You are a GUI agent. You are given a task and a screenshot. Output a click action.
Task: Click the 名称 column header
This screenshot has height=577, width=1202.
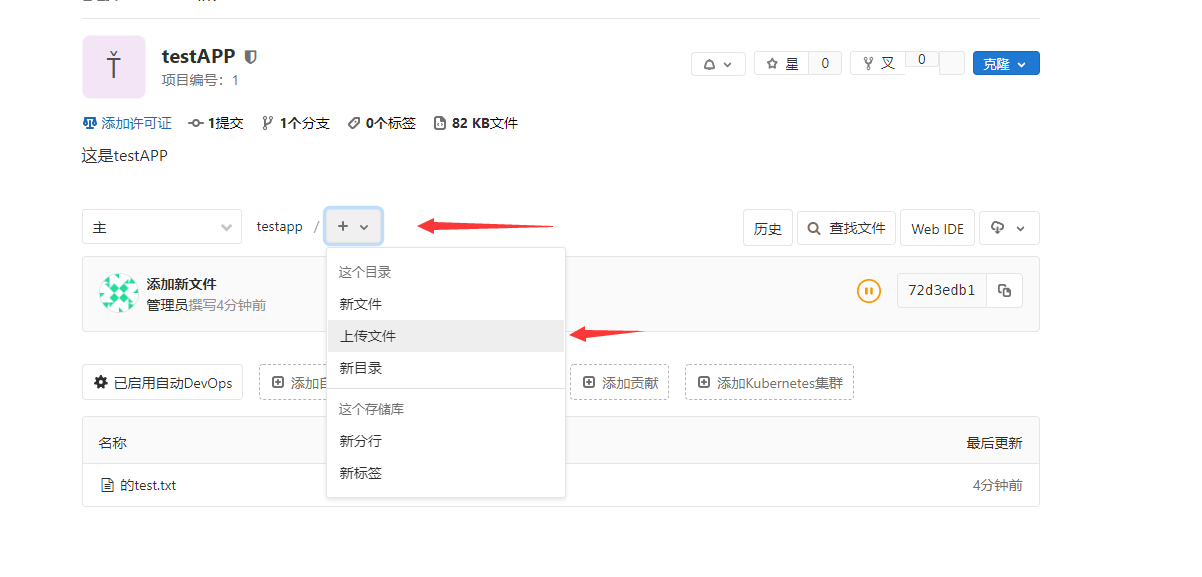[113, 442]
